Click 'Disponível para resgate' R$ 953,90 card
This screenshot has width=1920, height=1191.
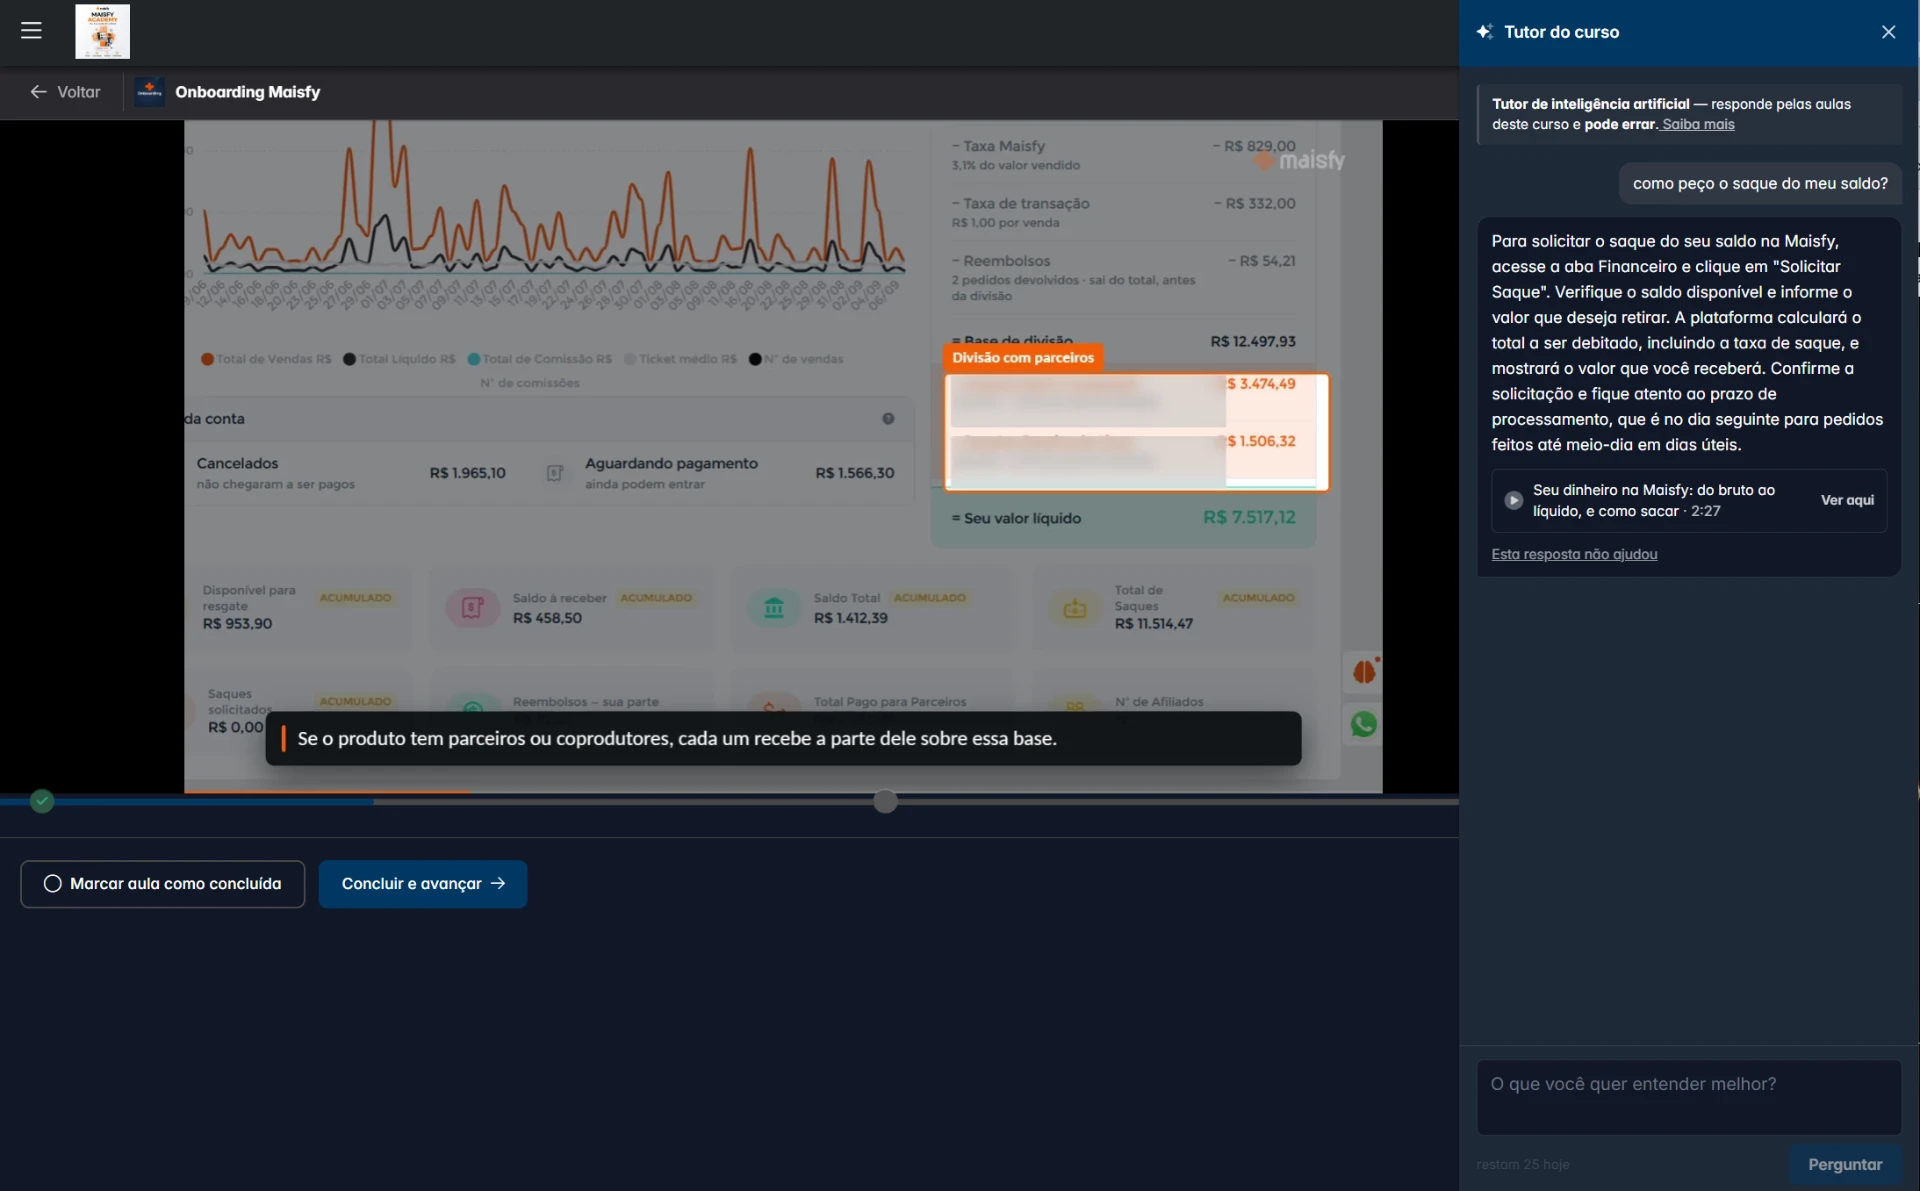298,608
